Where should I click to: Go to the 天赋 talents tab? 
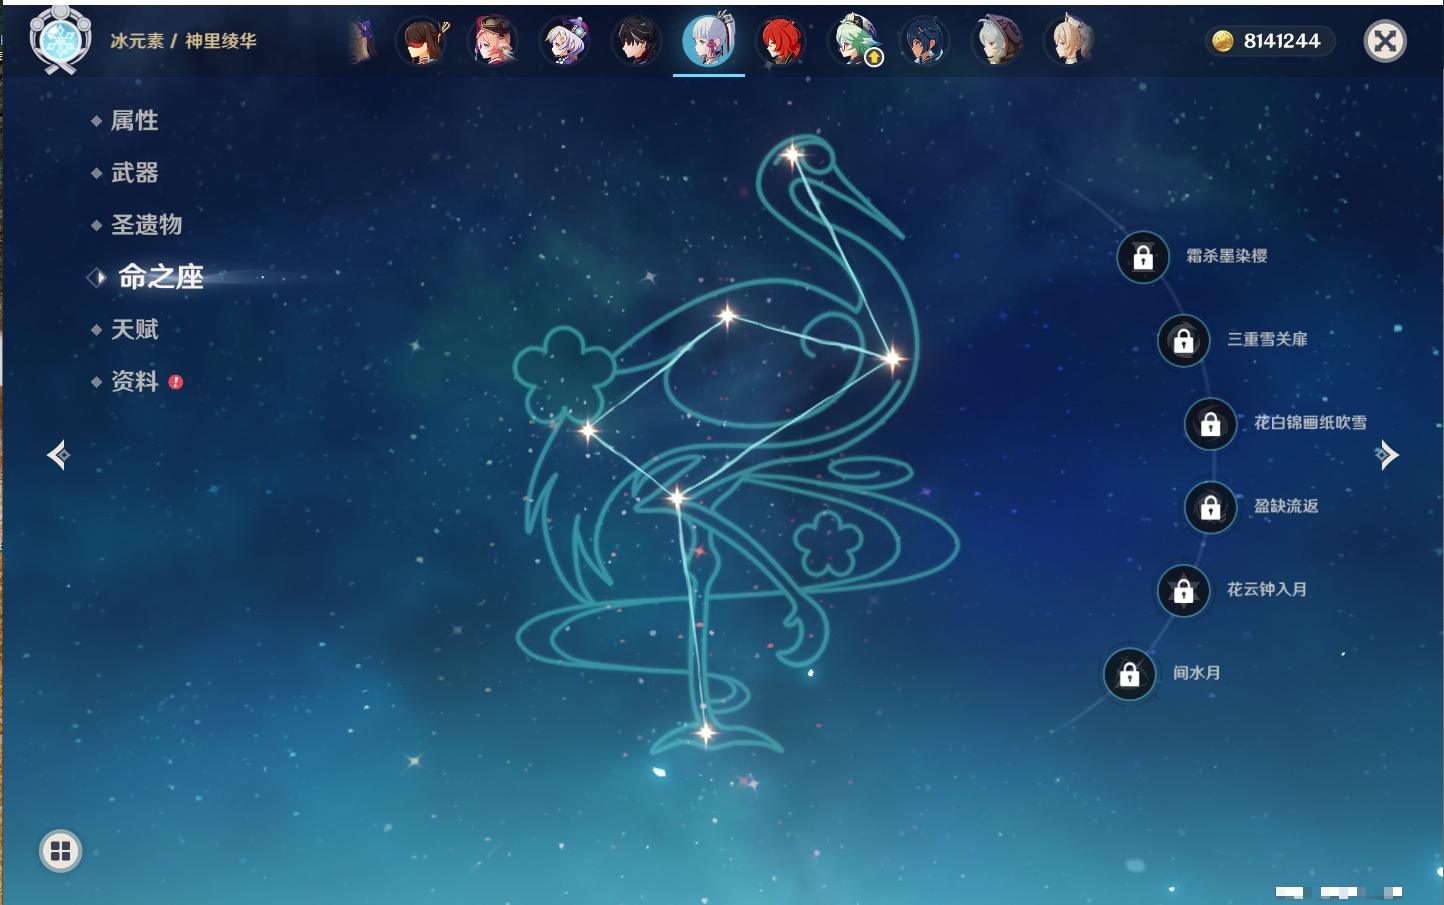pos(134,329)
